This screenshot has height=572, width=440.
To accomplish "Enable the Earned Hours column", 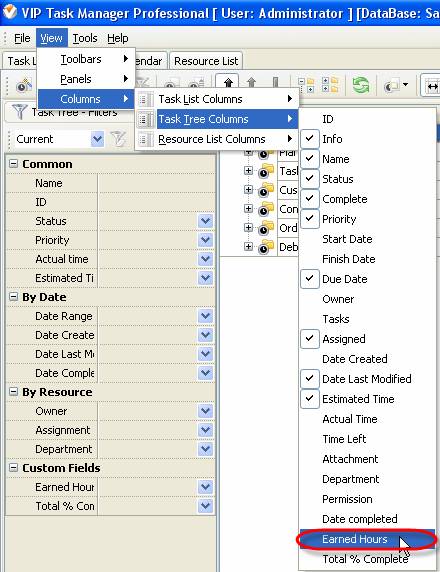I will coord(367,539).
